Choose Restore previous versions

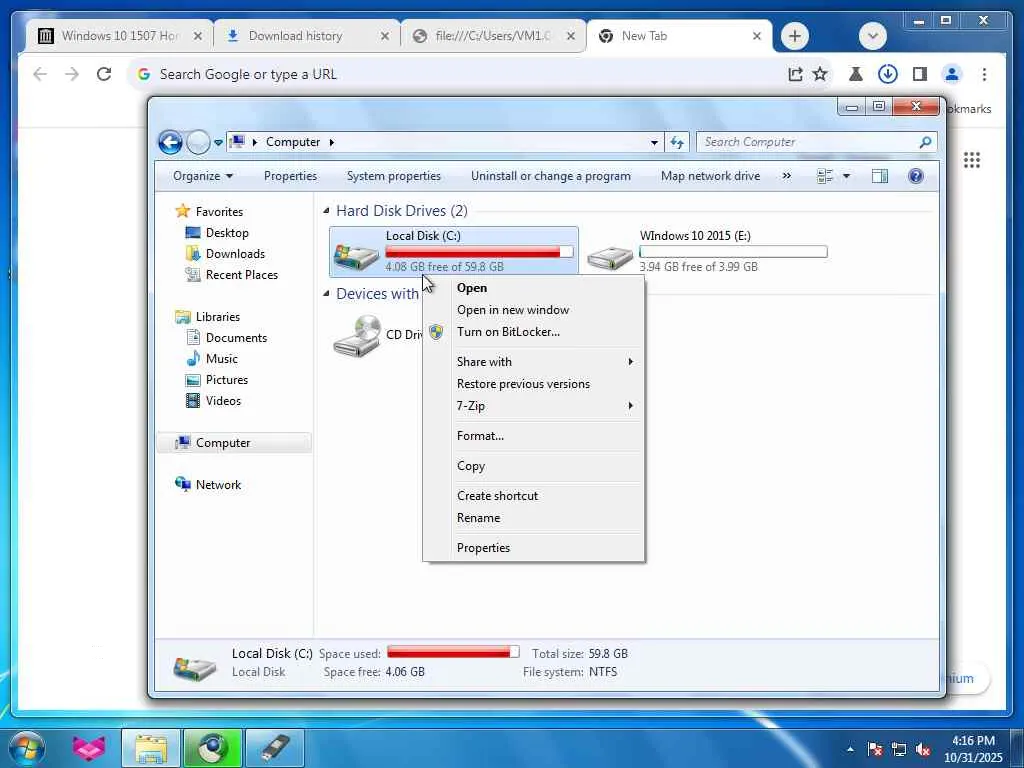[534, 384]
